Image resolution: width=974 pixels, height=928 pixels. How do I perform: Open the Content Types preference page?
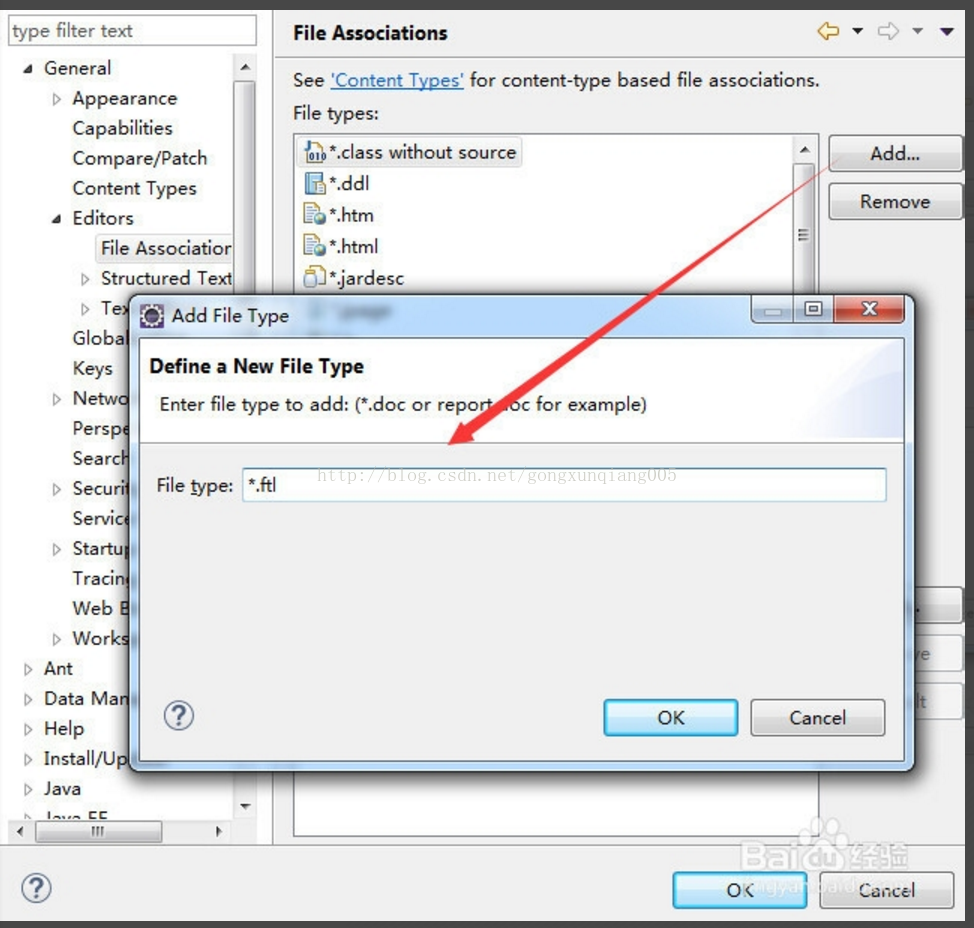[134, 188]
